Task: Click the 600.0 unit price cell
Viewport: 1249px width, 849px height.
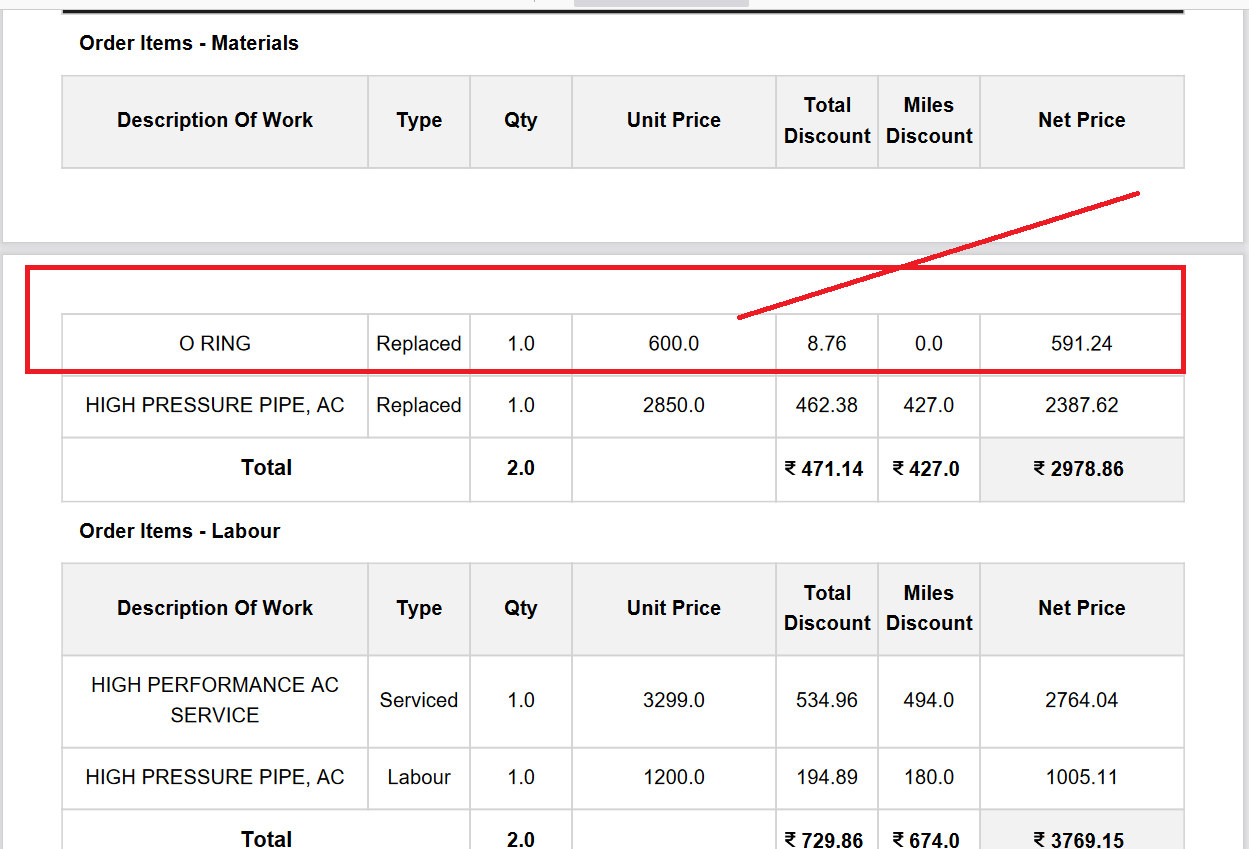Action: (x=673, y=344)
